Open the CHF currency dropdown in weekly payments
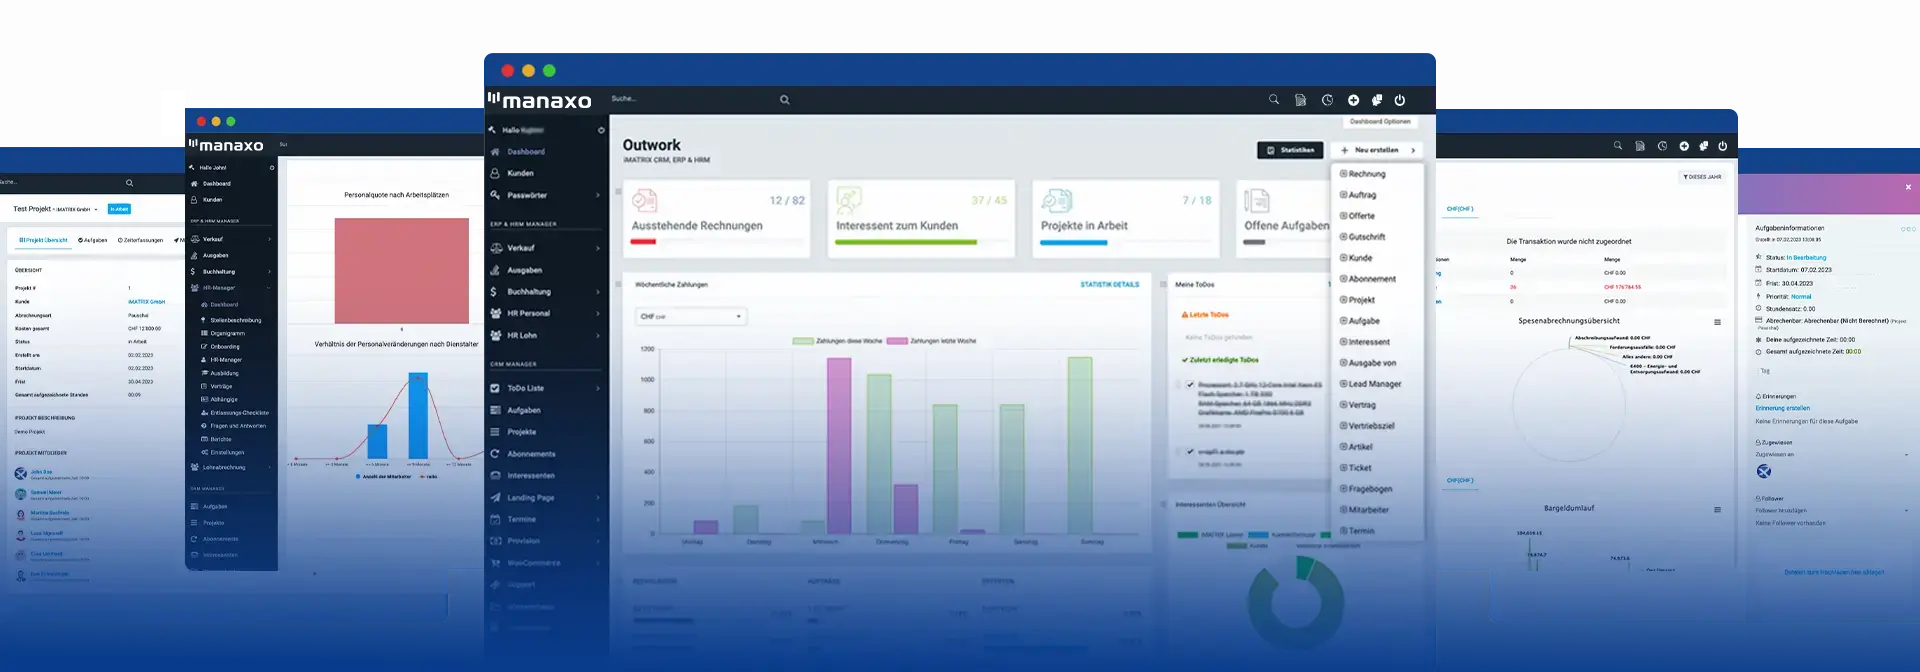Viewport: 1920px width, 672px height. click(x=691, y=316)
